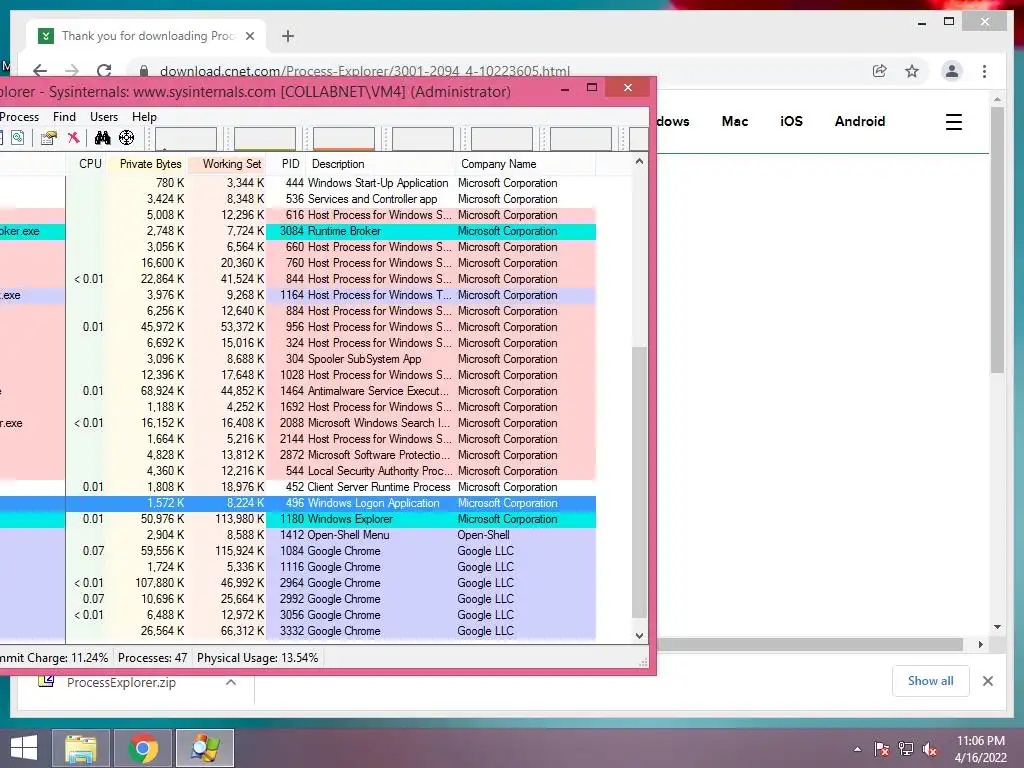Click the Process Explorer taskbar icon

click(204, 748)
